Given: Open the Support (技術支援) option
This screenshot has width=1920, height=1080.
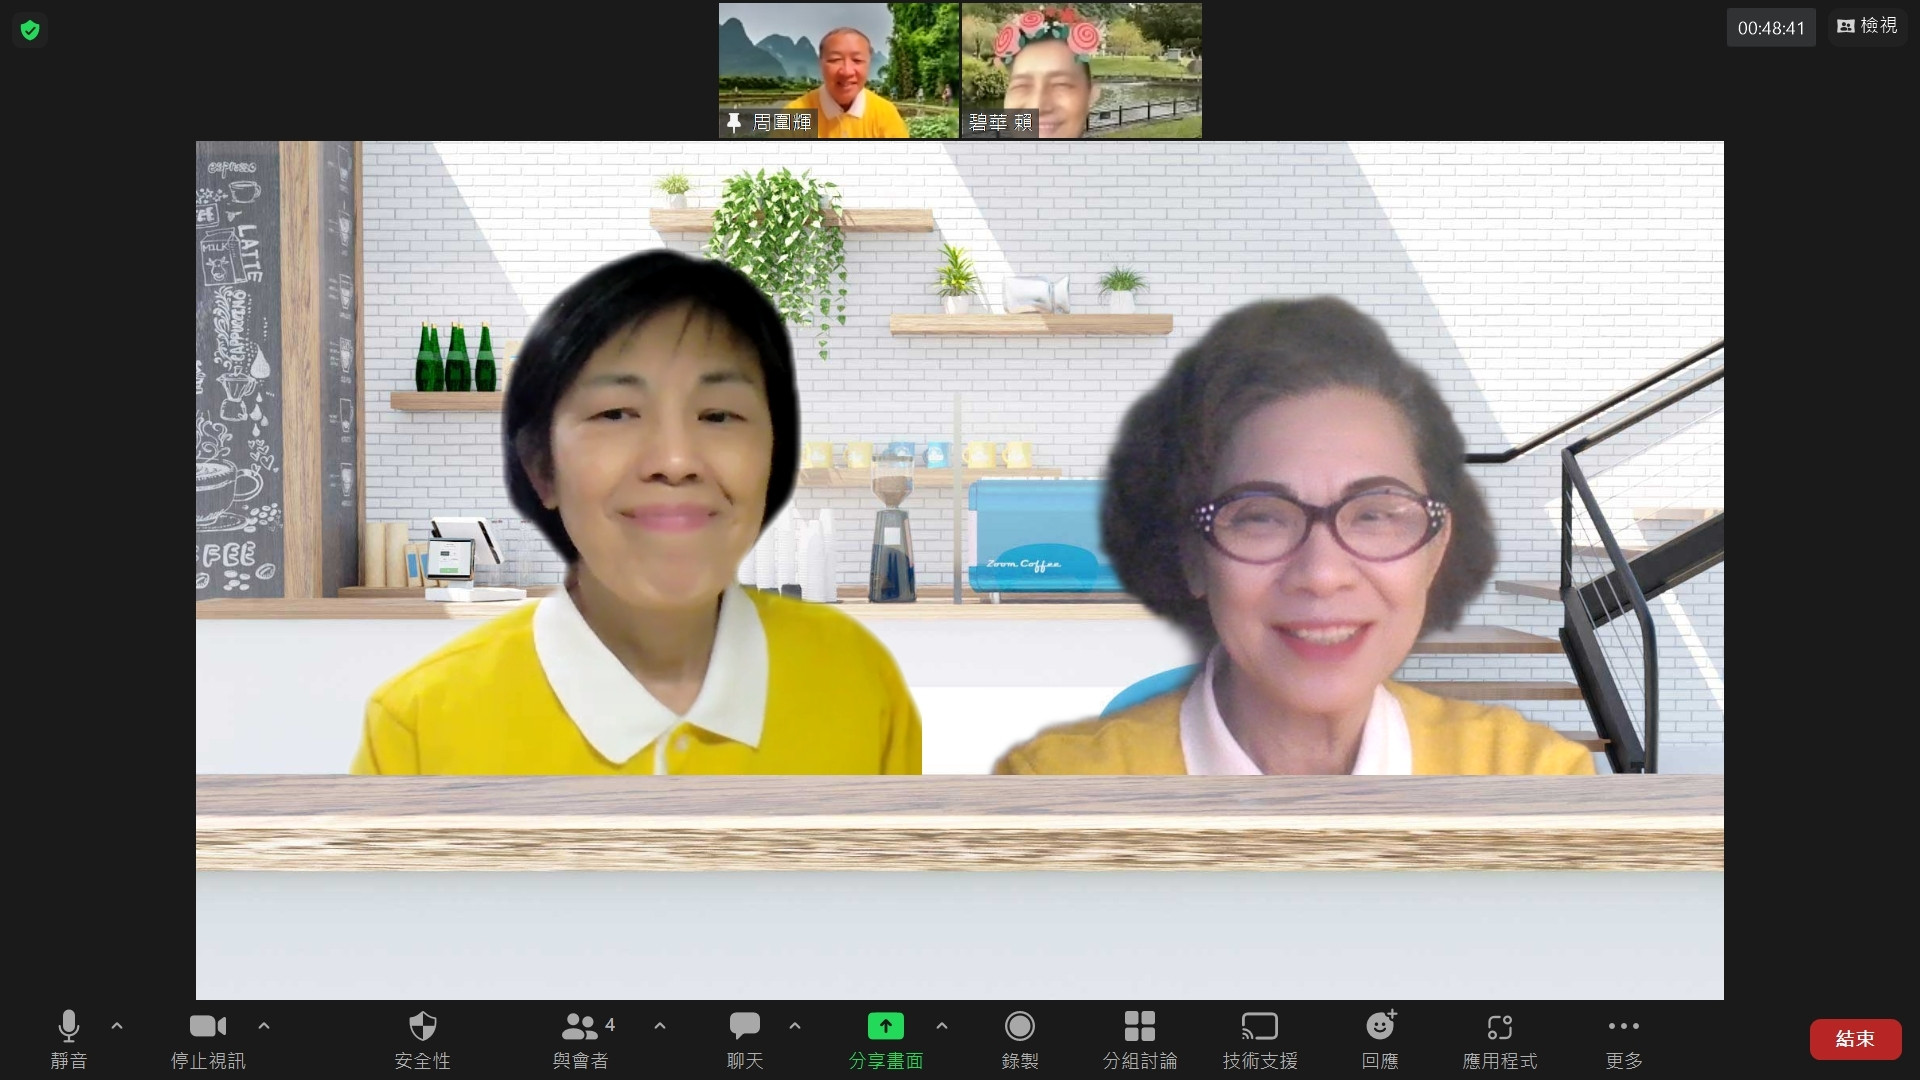Looking at the screenshot, I should (1259, 1038).
